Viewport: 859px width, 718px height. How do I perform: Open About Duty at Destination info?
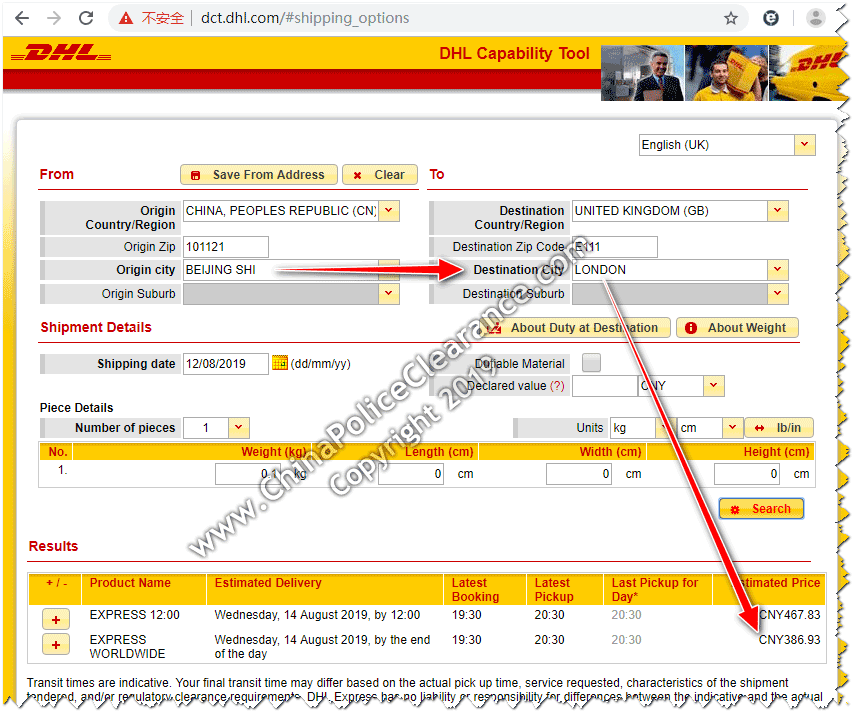point(576,328)
